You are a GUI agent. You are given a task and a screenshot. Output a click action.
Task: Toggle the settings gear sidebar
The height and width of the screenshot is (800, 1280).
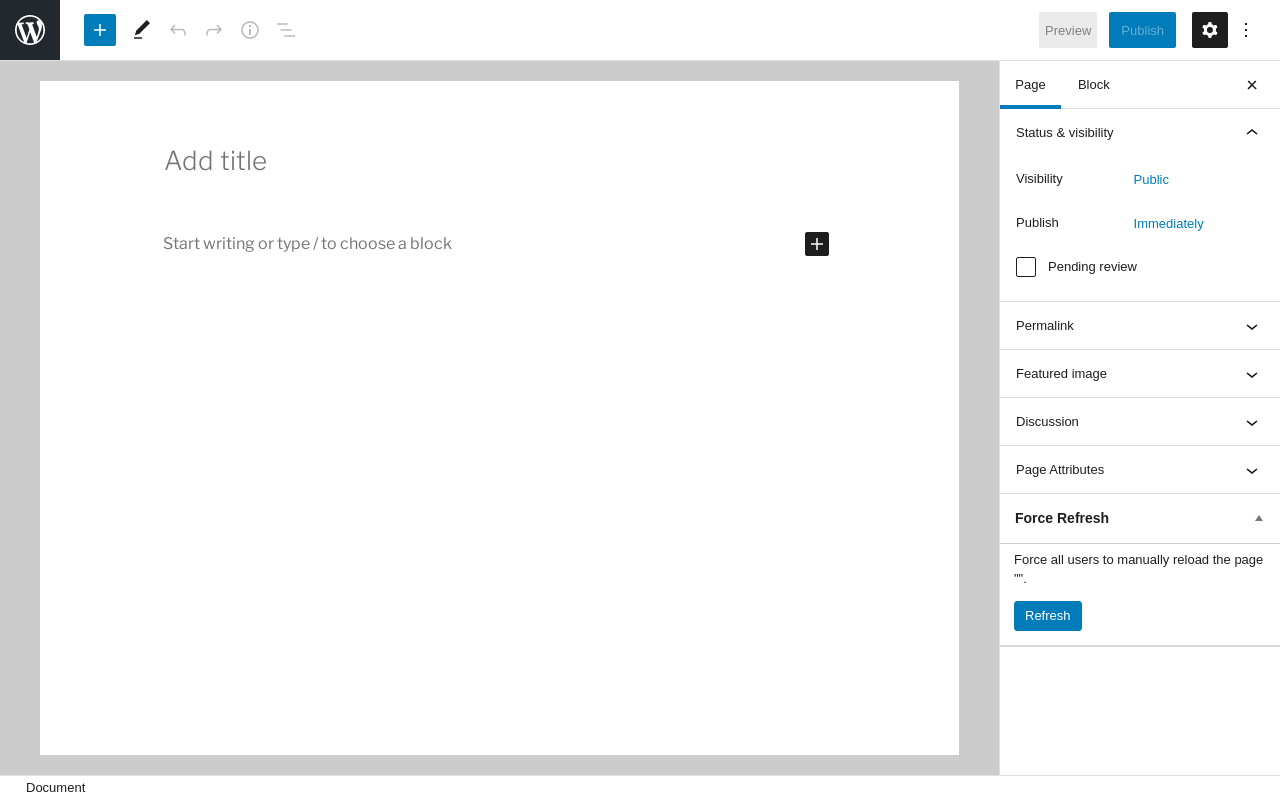point(1210,30)
